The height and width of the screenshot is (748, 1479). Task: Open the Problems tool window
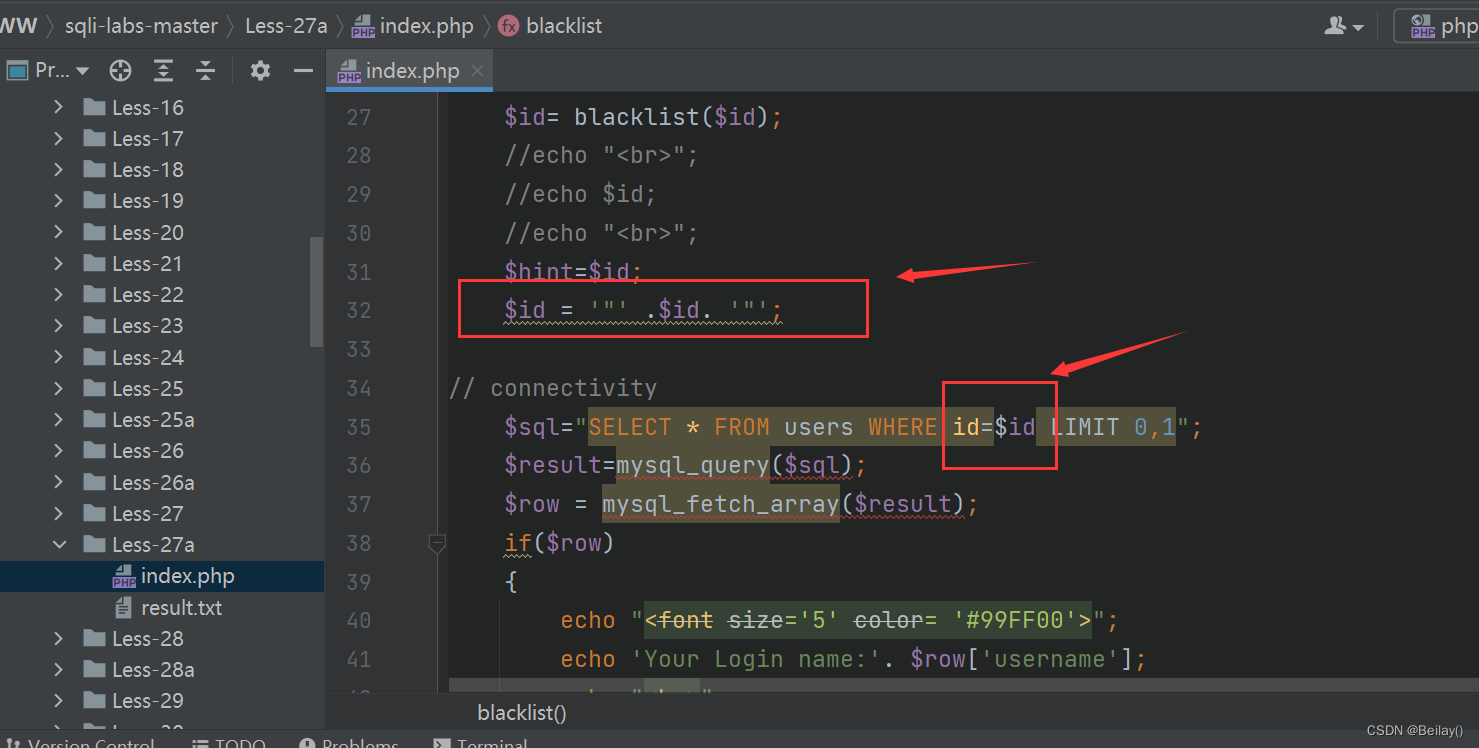coord(349,744)
